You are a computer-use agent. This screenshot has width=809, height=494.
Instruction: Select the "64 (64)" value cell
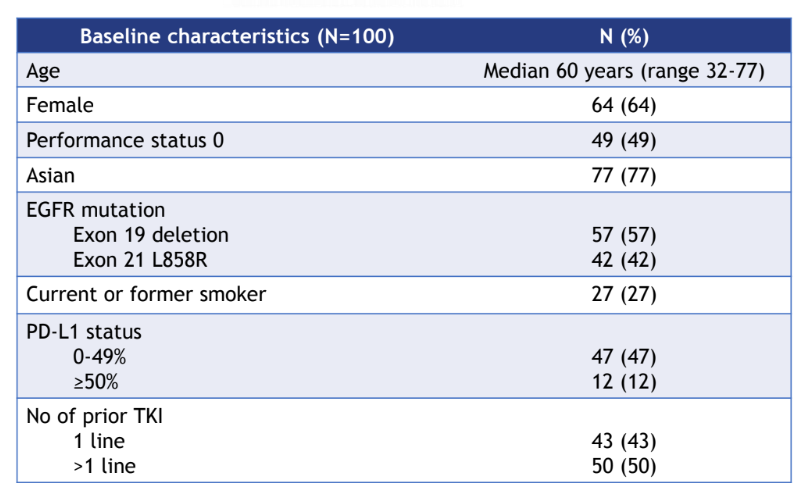point(624,106)
